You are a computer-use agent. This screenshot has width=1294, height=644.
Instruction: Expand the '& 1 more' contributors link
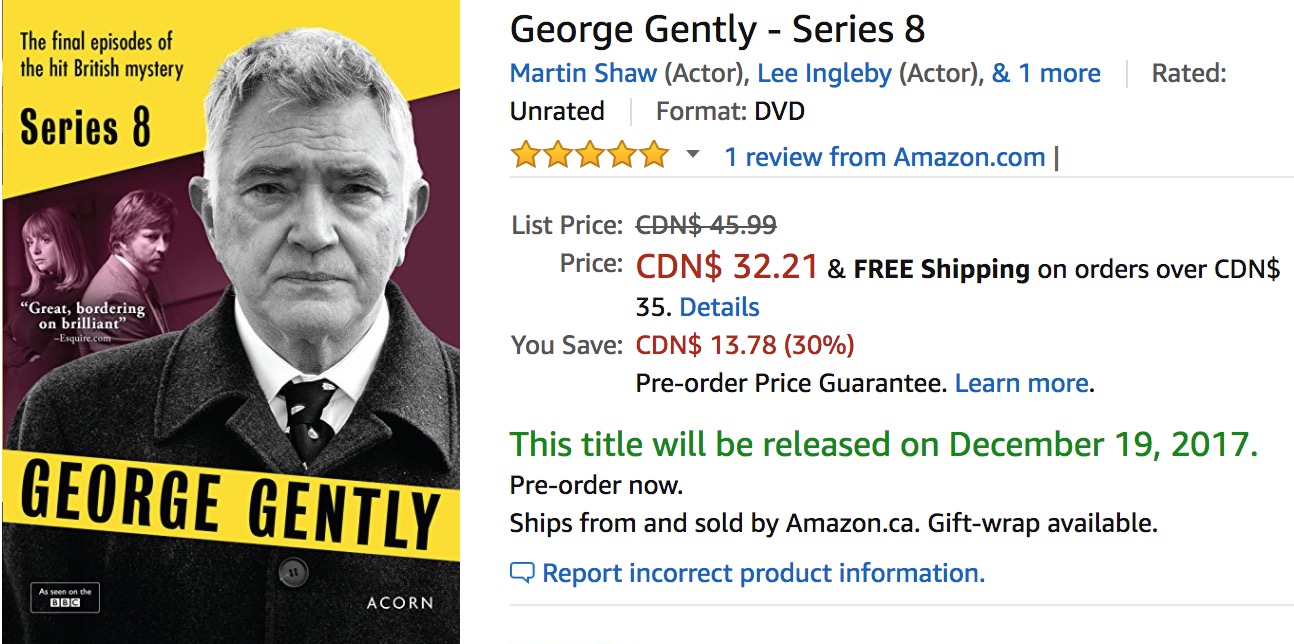pos(1046,73)
